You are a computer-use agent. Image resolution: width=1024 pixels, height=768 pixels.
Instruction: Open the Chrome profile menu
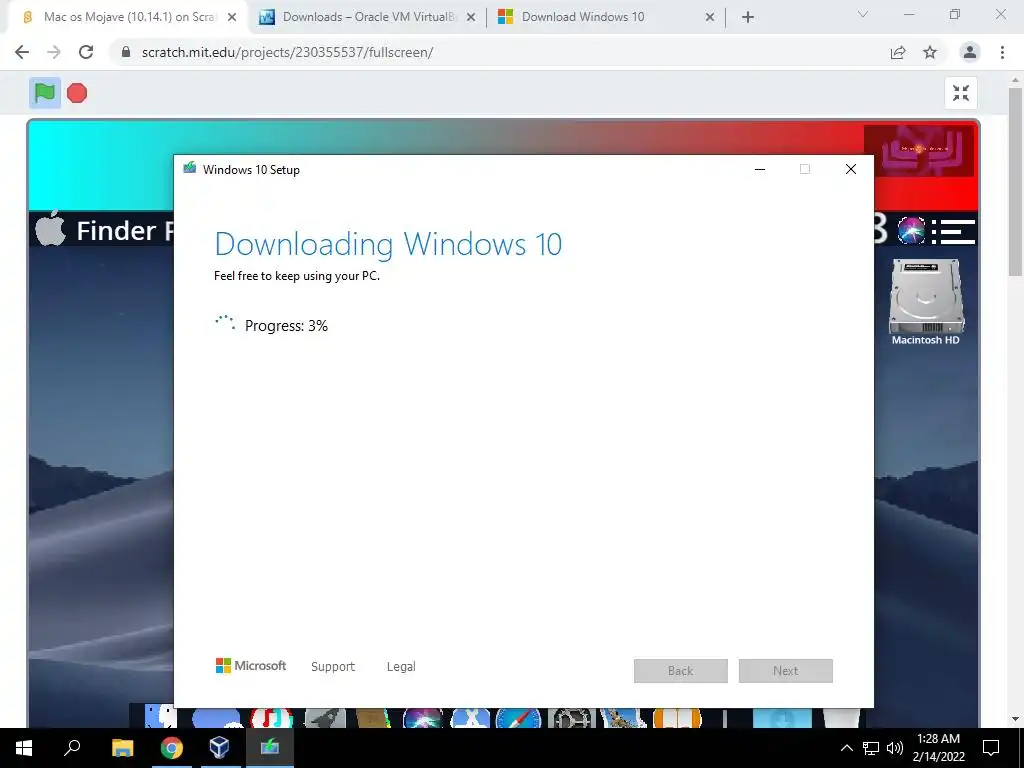pyautogui.click(x=970, y=52)
